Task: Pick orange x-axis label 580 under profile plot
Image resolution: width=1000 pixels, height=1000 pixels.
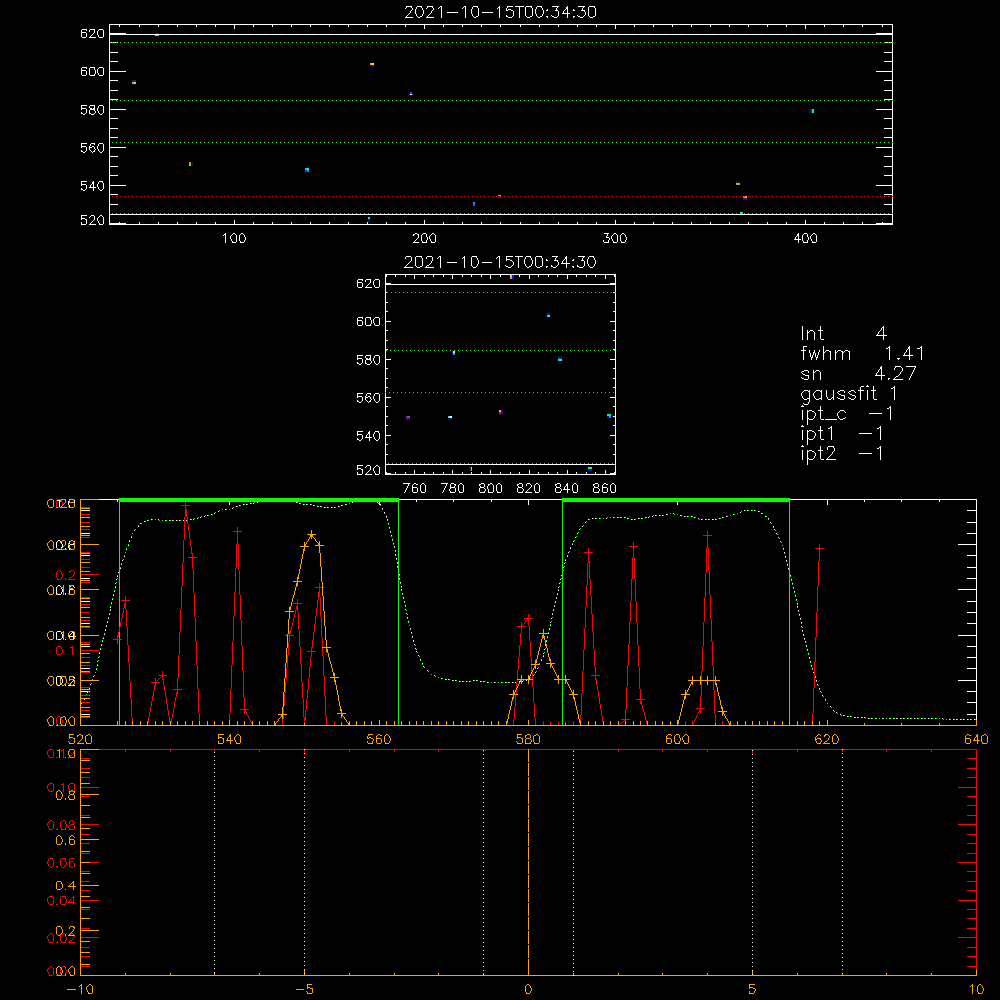Action: (528, 739)
